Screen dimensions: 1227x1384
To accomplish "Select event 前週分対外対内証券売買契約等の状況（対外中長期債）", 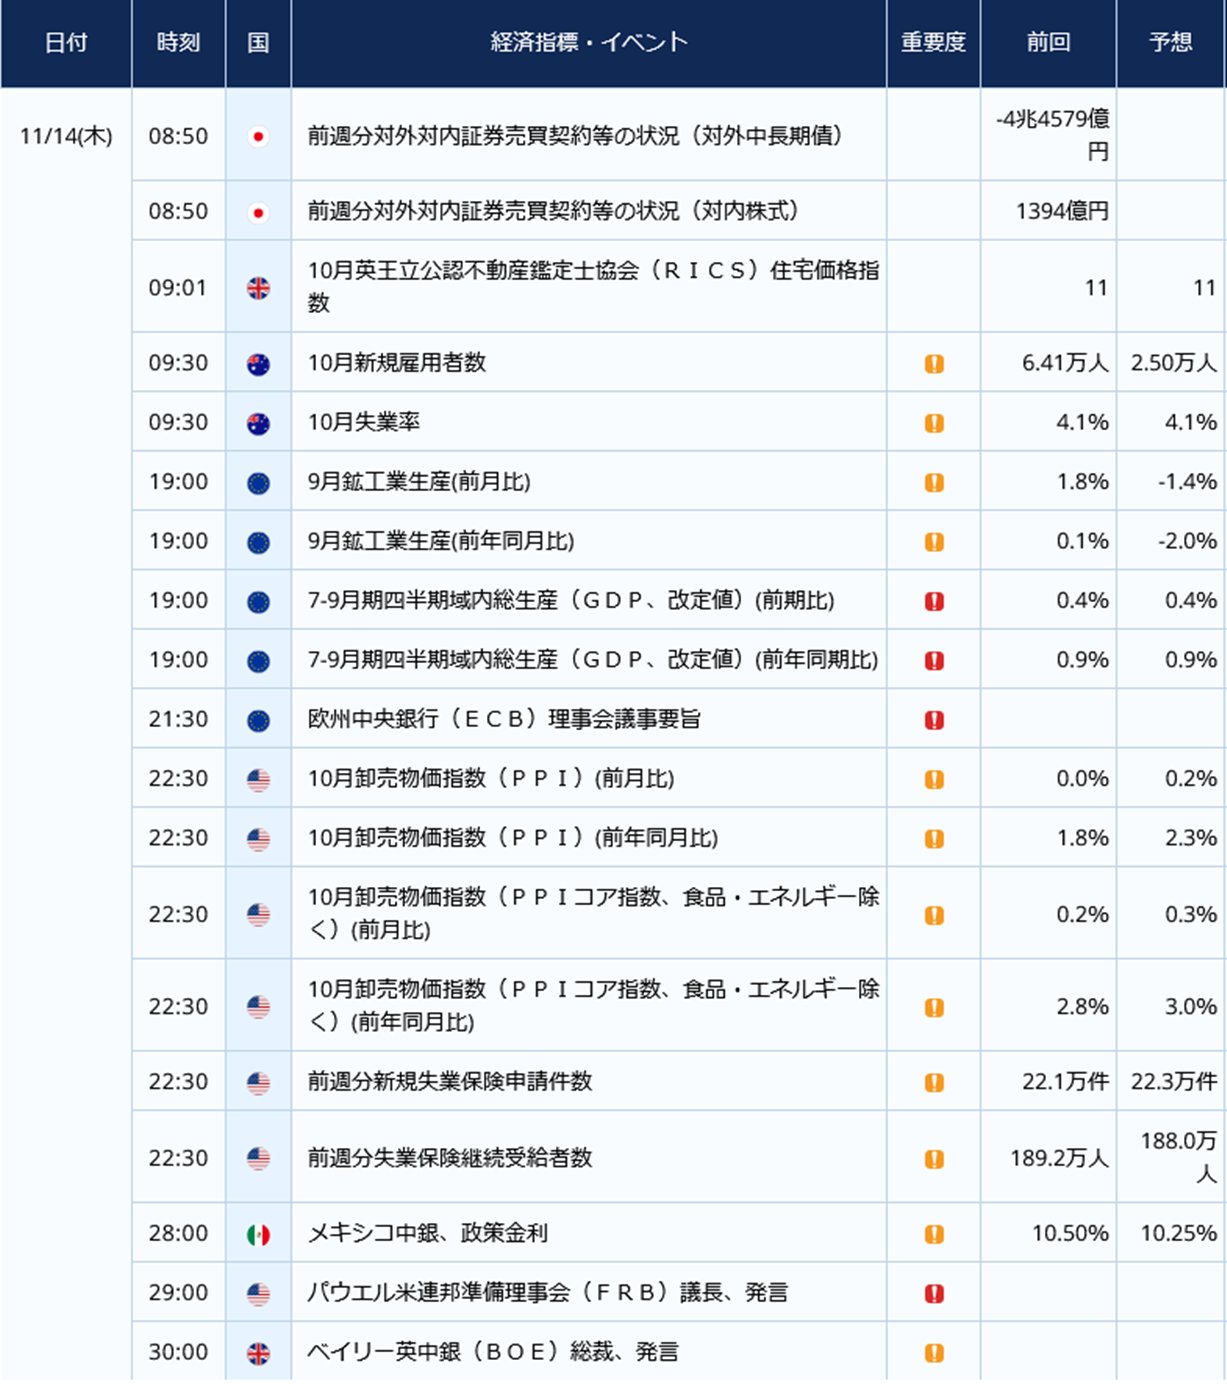I will coord(575,136).
